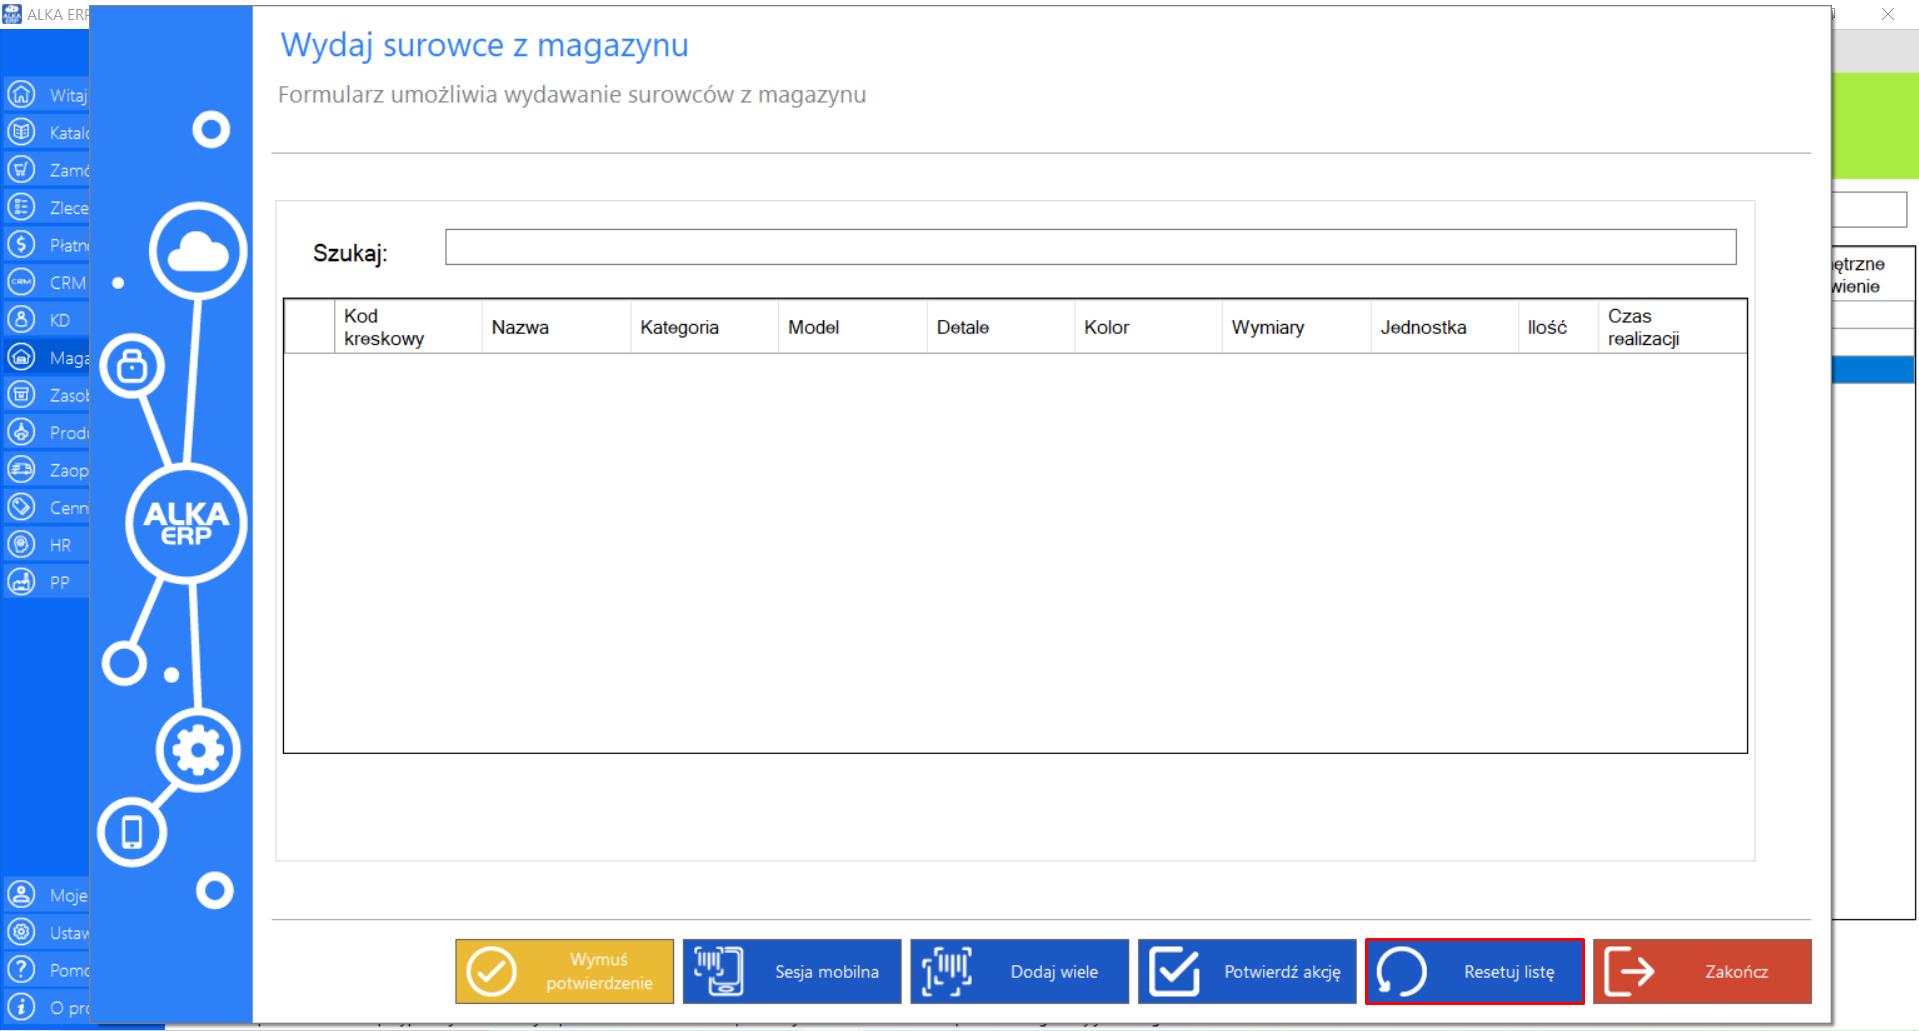The height and width of the screenshot is (1031, 1919).
Task: Open the Zaopatrzenie truck icon in sidebar
Action: click(21, 469)
